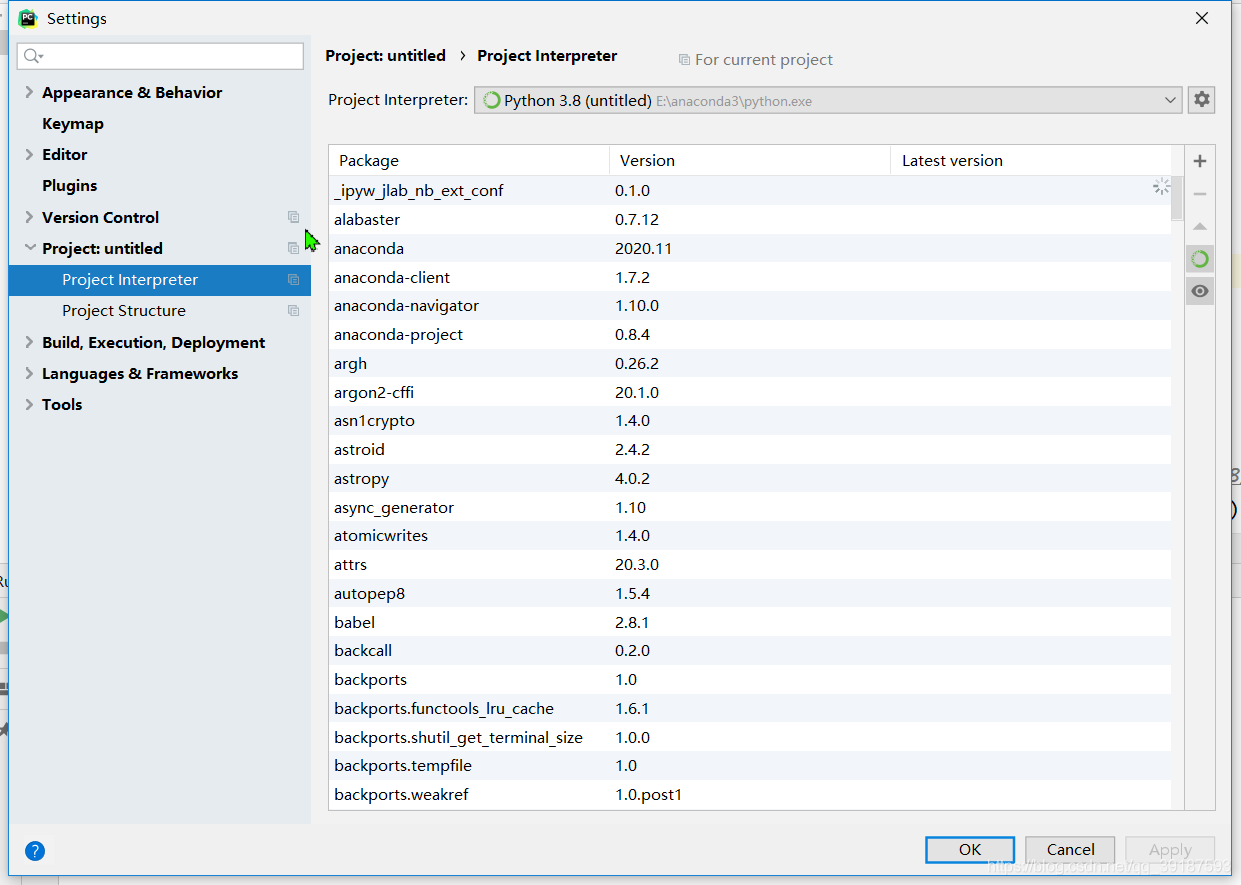Select the backports.tempfile package row
Screen dimensions: 1241x885
click(x=750, y=765)
